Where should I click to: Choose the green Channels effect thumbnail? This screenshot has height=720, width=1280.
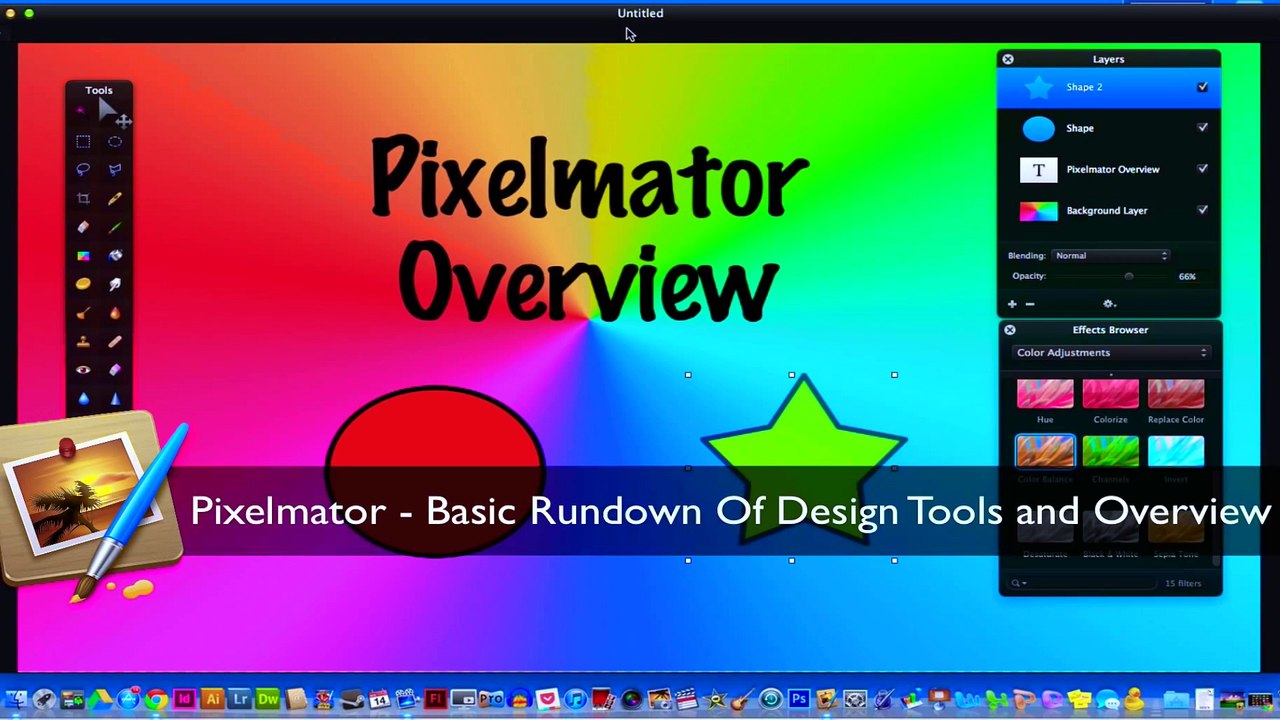[1110, 451]
